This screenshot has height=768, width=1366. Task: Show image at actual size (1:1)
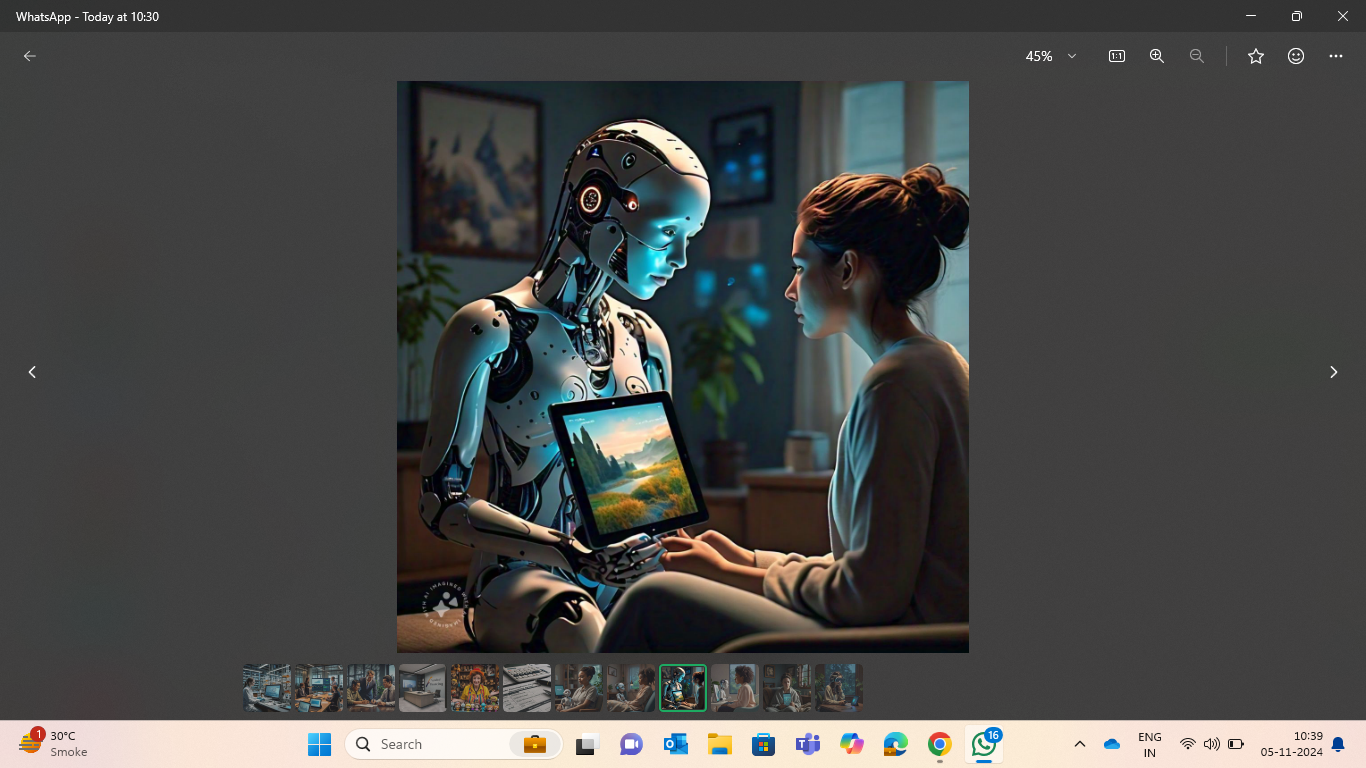[1117, 56]
